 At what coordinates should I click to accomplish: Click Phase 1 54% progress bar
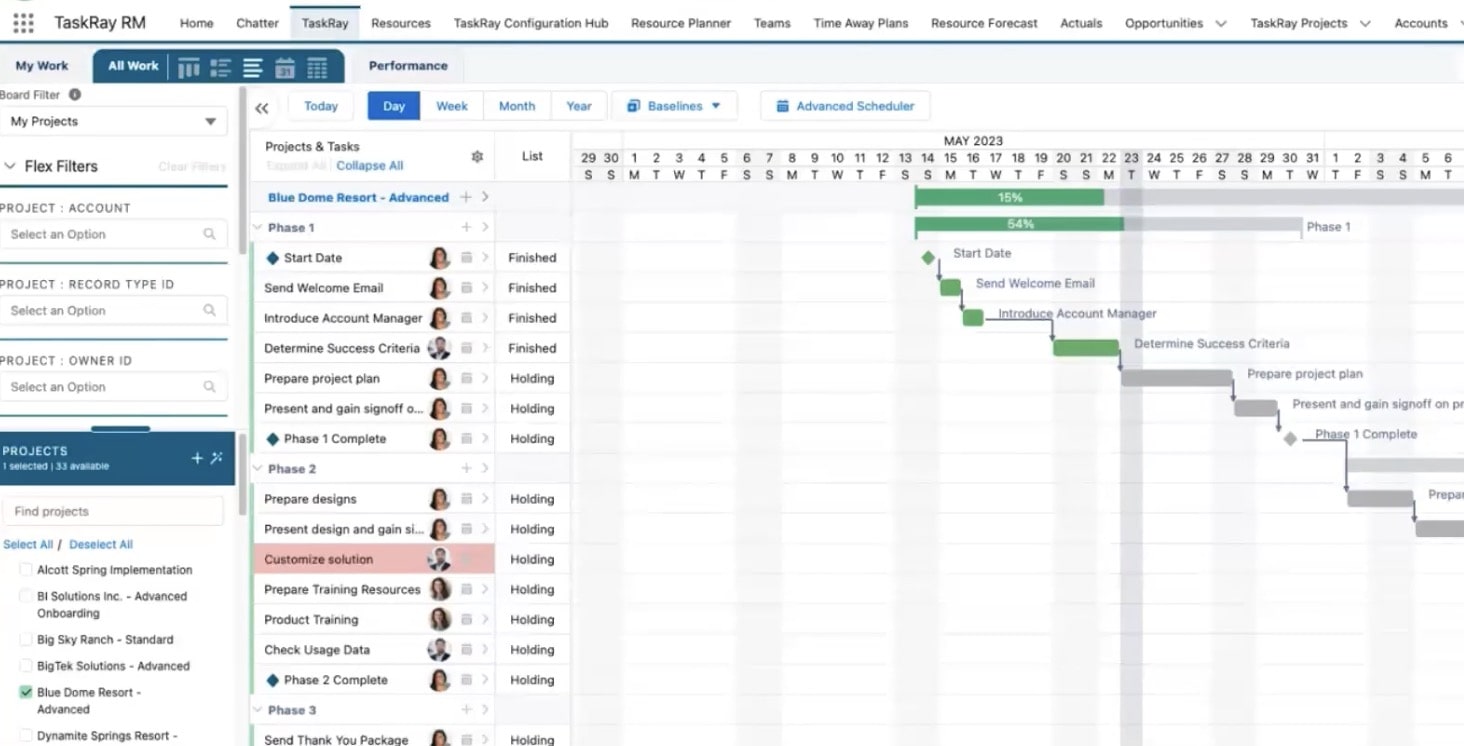[1019, 224]
